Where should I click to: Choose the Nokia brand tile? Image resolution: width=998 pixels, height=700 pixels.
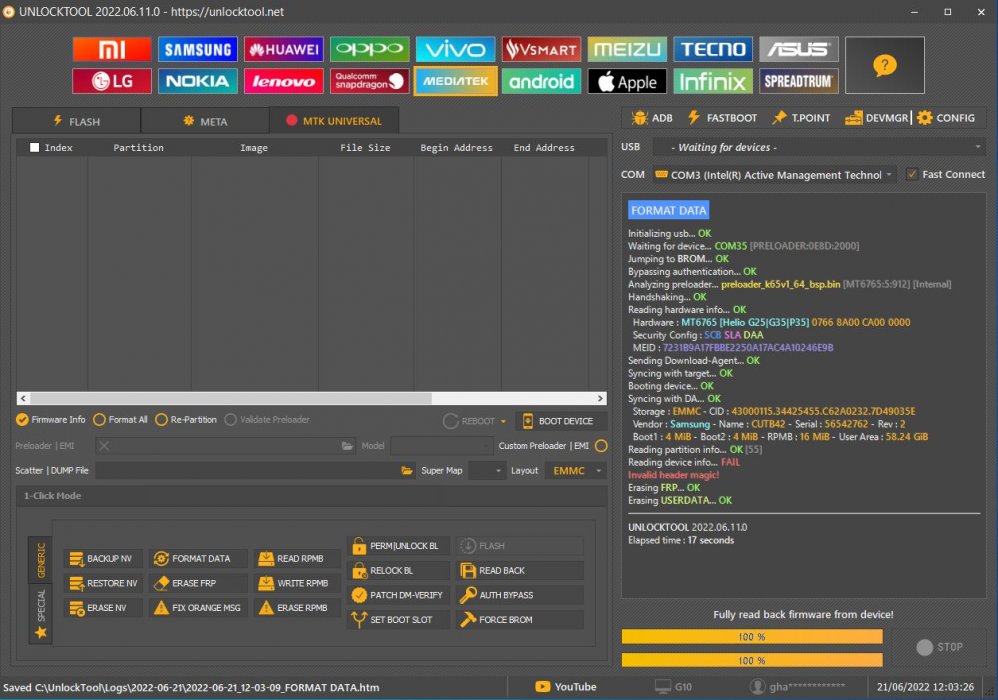tap(197, 81)
